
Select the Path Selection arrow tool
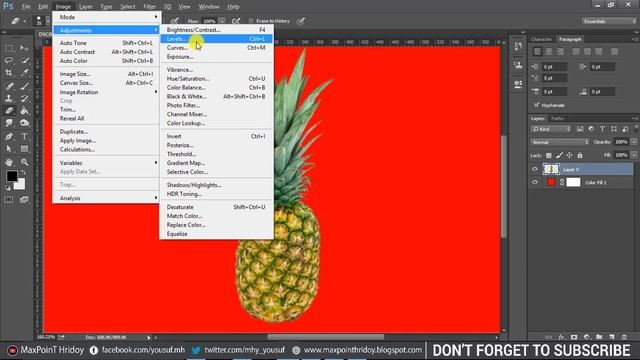pyautogui.click(x=9, y=149)
